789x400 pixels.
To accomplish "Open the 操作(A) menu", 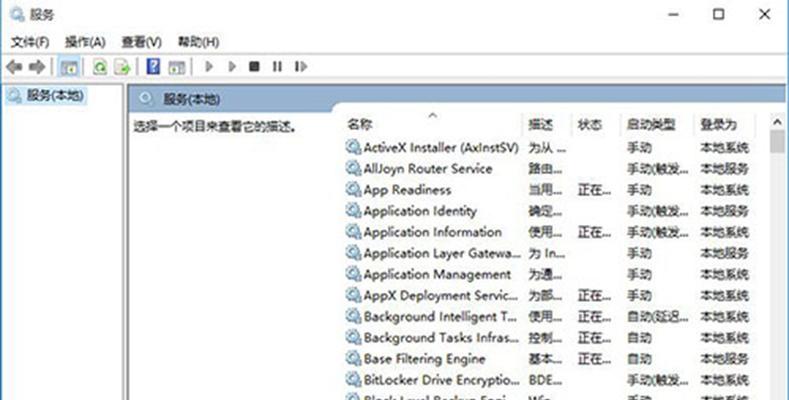I will [x=86, y=42].
